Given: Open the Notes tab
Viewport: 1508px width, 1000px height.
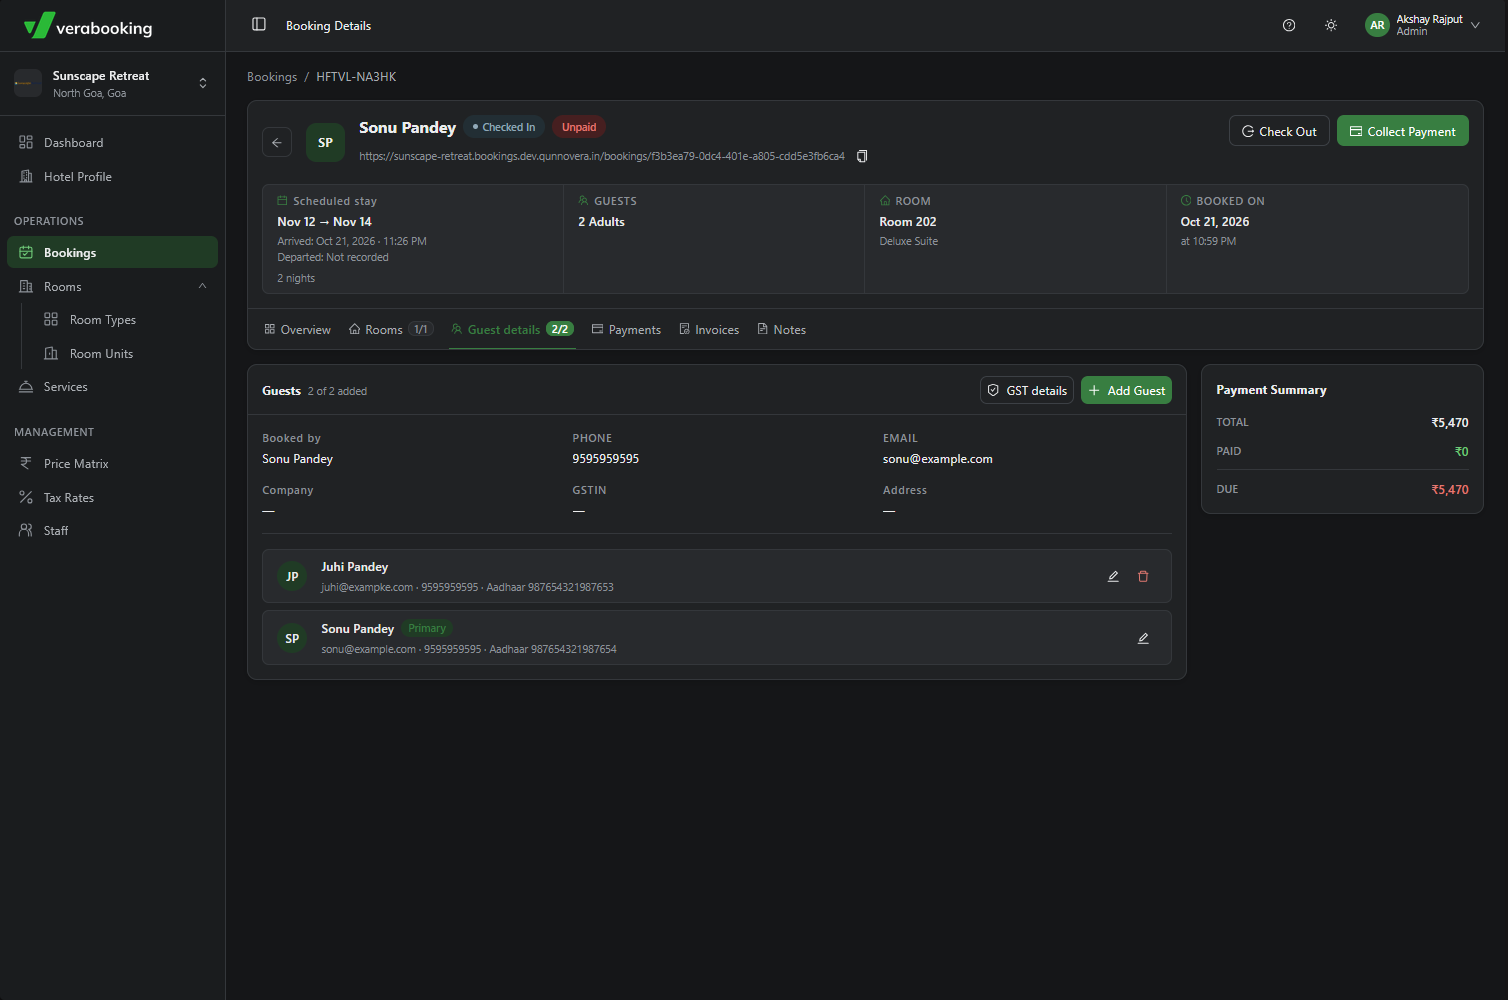Looking at the screenshot, I should pos(781,330).
